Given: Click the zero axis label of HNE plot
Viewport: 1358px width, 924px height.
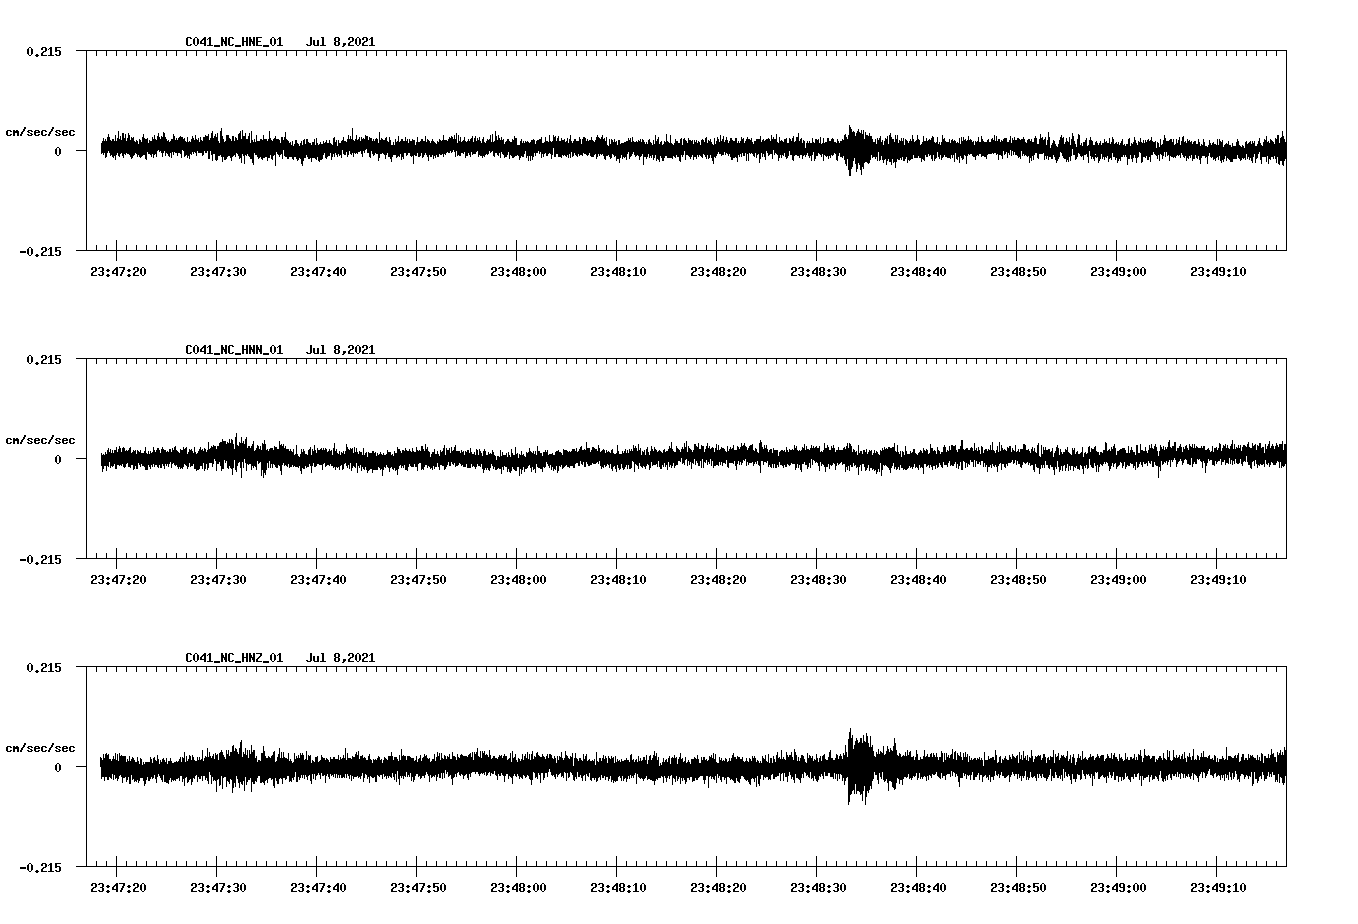Looking at the screenshot, I should coord(58,152).
